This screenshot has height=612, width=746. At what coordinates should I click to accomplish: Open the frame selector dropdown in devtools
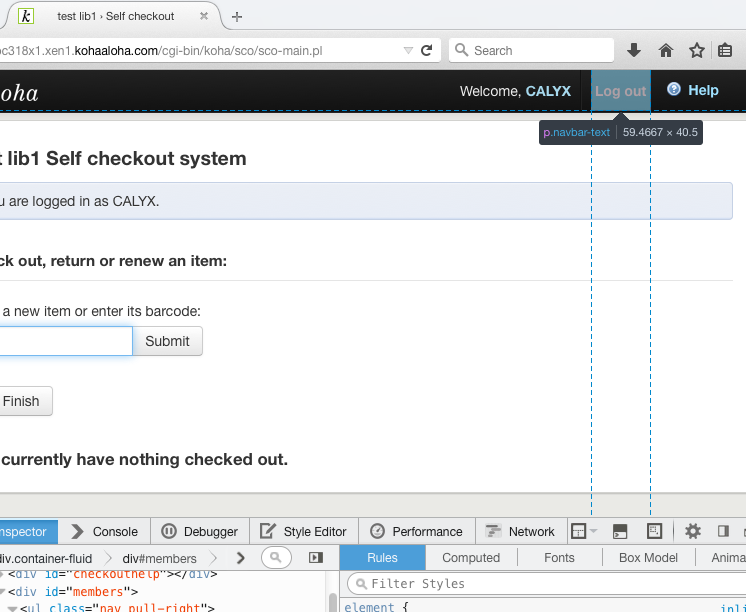coord(583,531)
